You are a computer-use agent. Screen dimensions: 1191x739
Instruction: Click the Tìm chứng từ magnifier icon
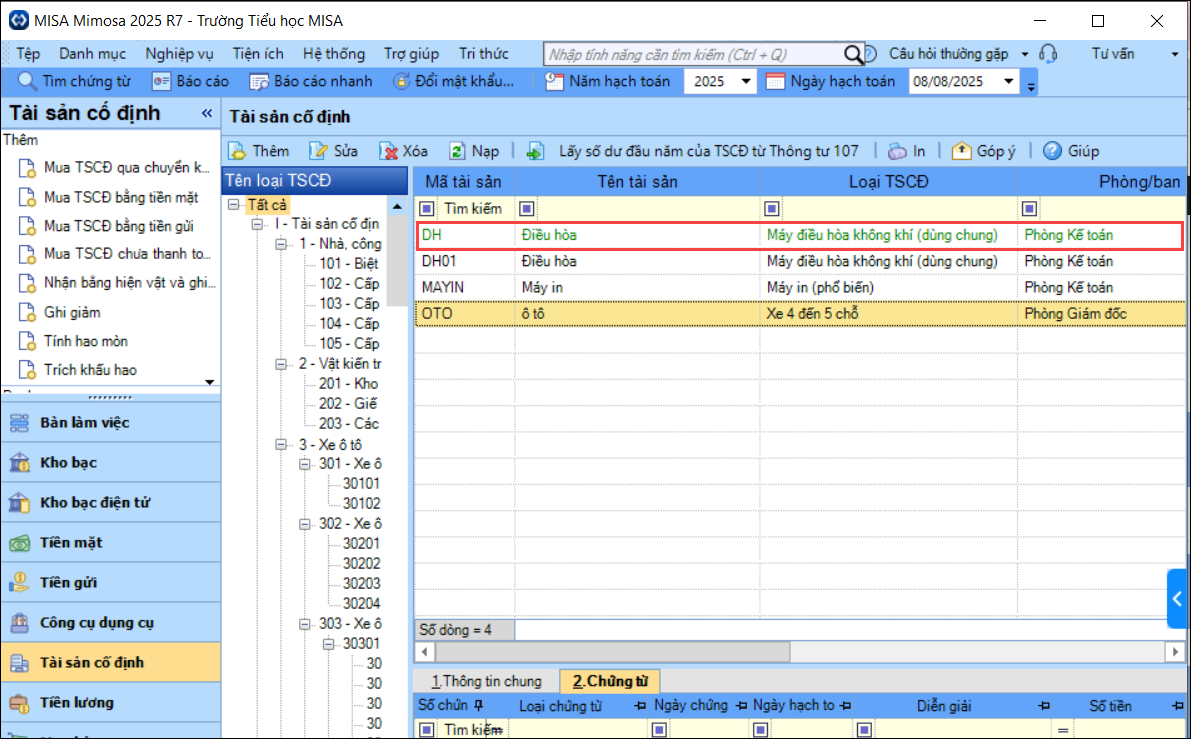tap(27, 81)
